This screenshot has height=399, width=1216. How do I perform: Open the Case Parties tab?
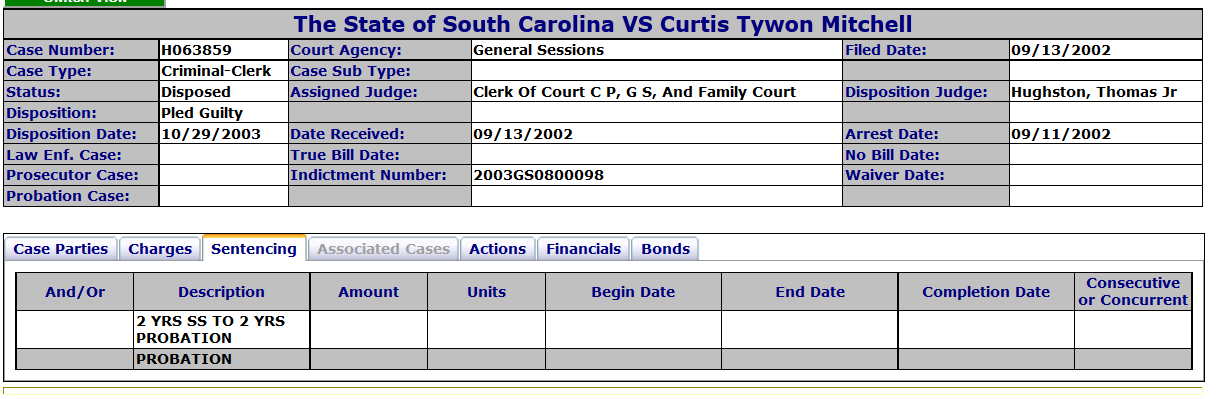(61, 249)
